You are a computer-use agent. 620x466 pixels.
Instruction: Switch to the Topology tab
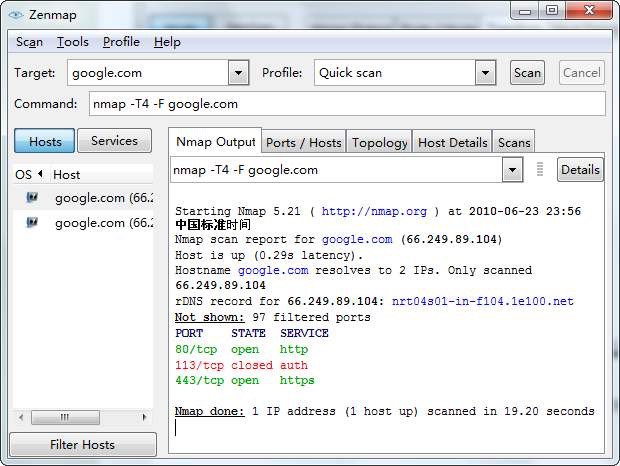pyautogui.click(x=380, y=142)
